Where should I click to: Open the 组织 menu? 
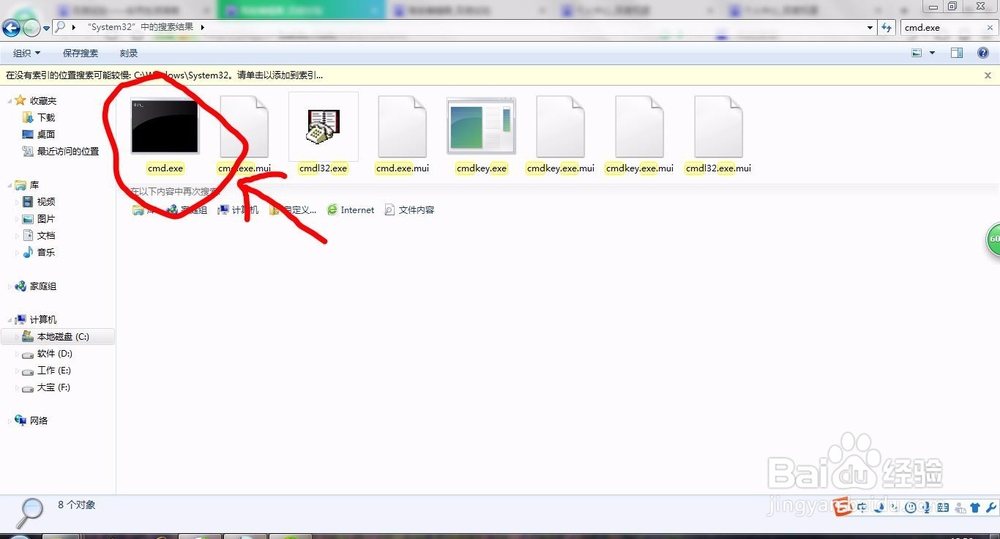pos(26,53)
